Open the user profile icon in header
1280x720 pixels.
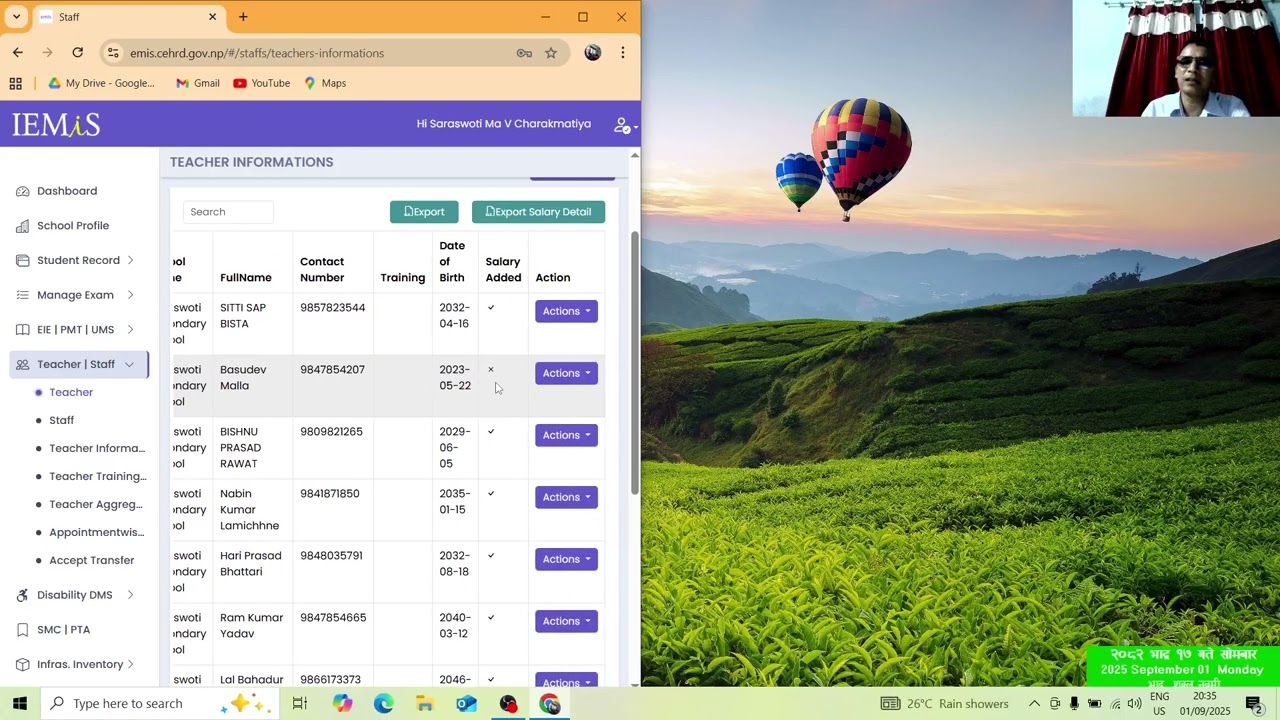click(624, 125)
